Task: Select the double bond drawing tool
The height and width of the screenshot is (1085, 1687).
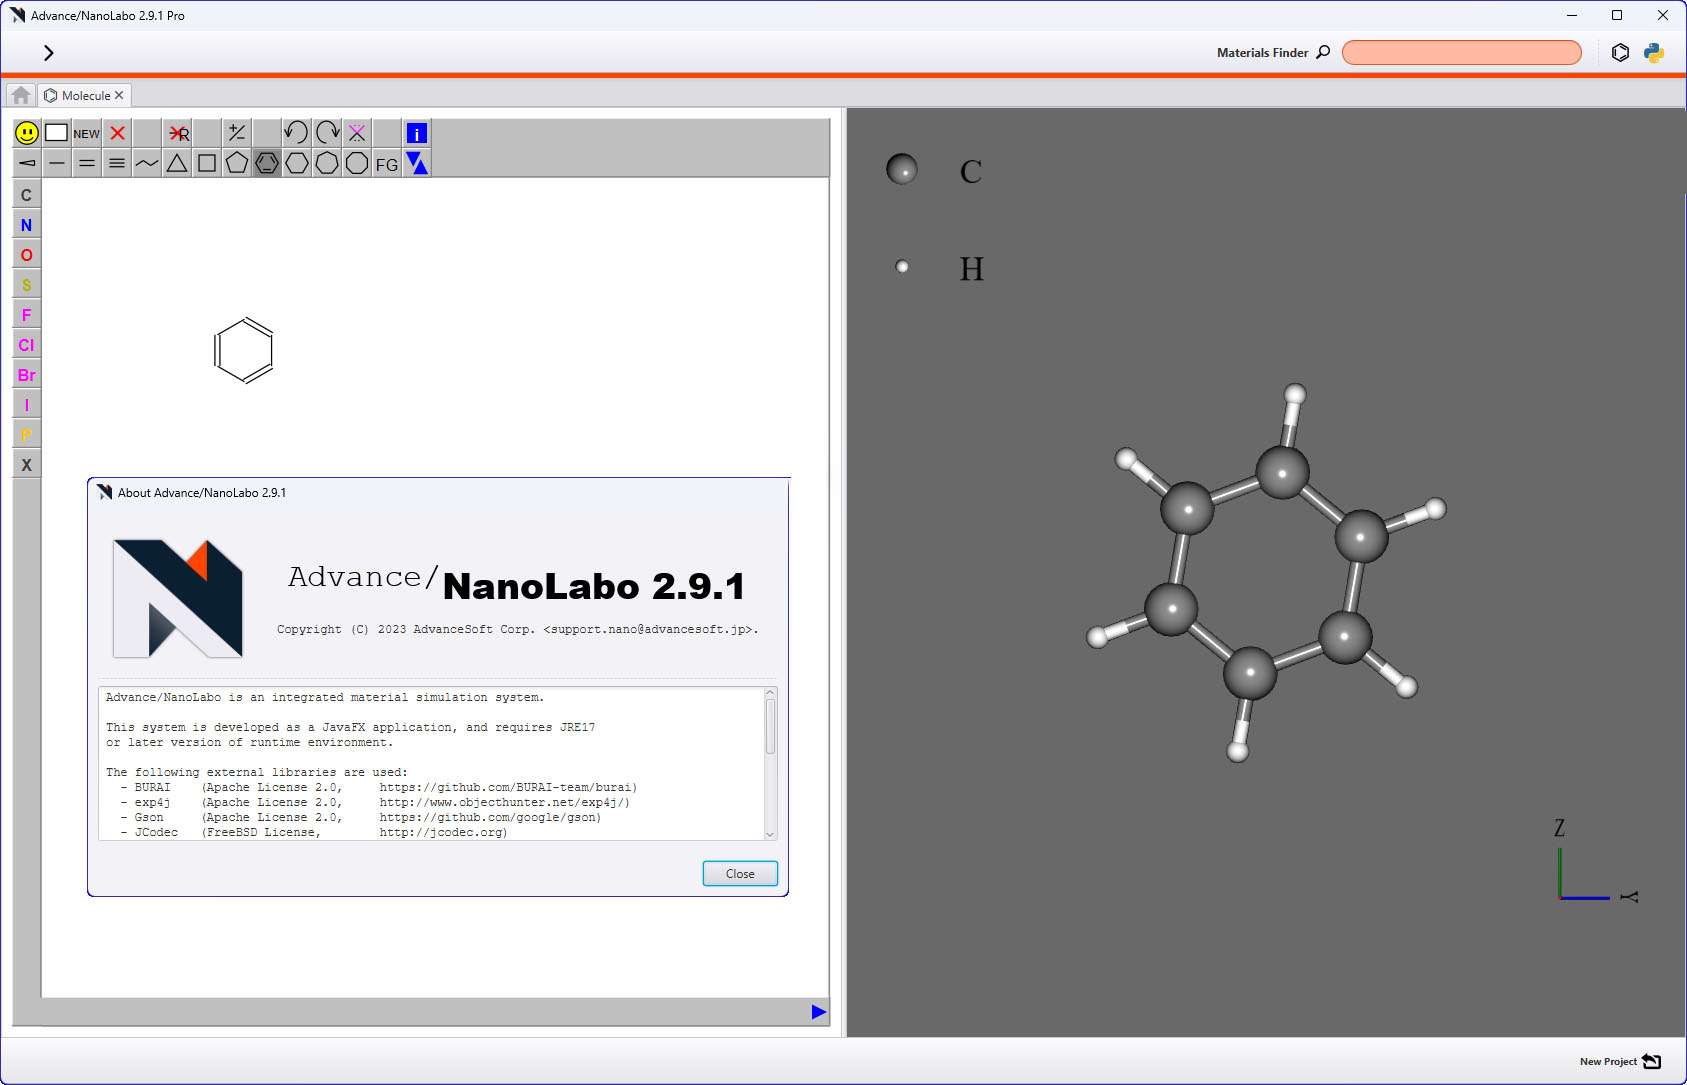Action: coord(86,162)
